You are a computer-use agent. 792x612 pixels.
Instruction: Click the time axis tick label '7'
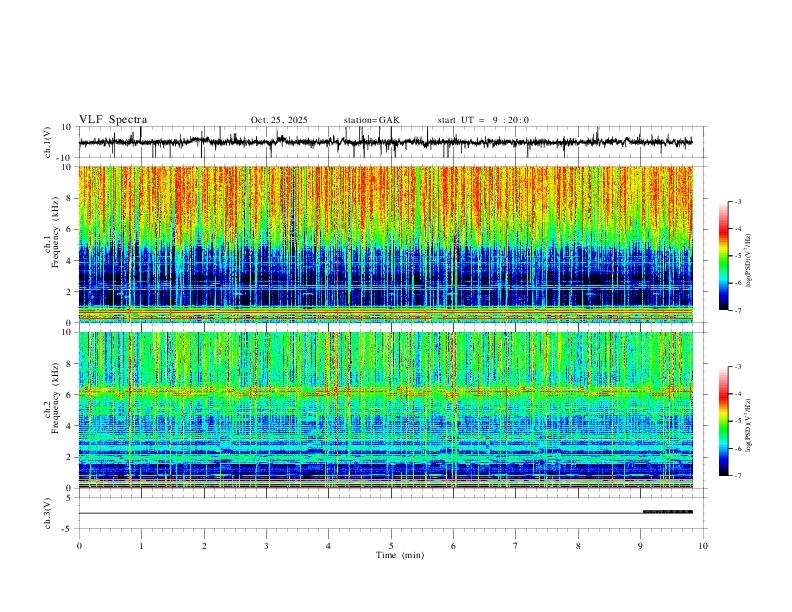(x=516, y=546)
